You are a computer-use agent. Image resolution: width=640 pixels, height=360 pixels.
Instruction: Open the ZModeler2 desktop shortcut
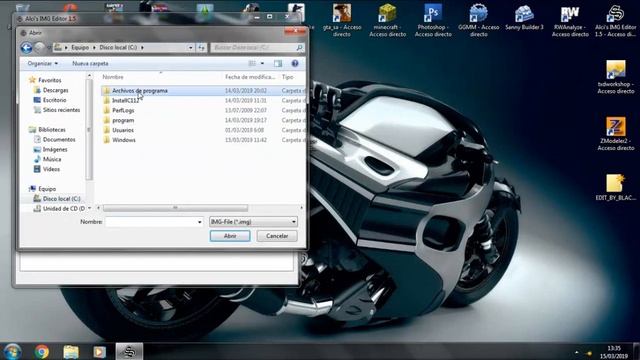[x=616, y=134]
